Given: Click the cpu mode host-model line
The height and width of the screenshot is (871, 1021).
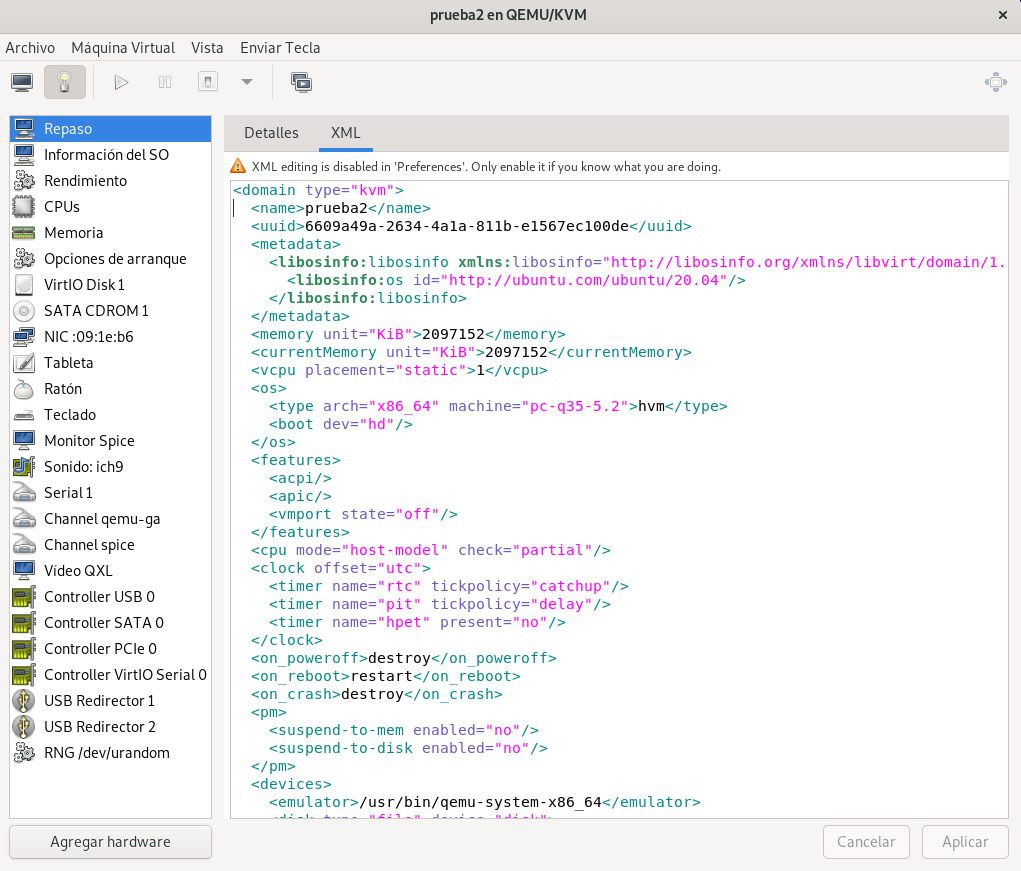Looking at the screenshot, I should (431, 550).
